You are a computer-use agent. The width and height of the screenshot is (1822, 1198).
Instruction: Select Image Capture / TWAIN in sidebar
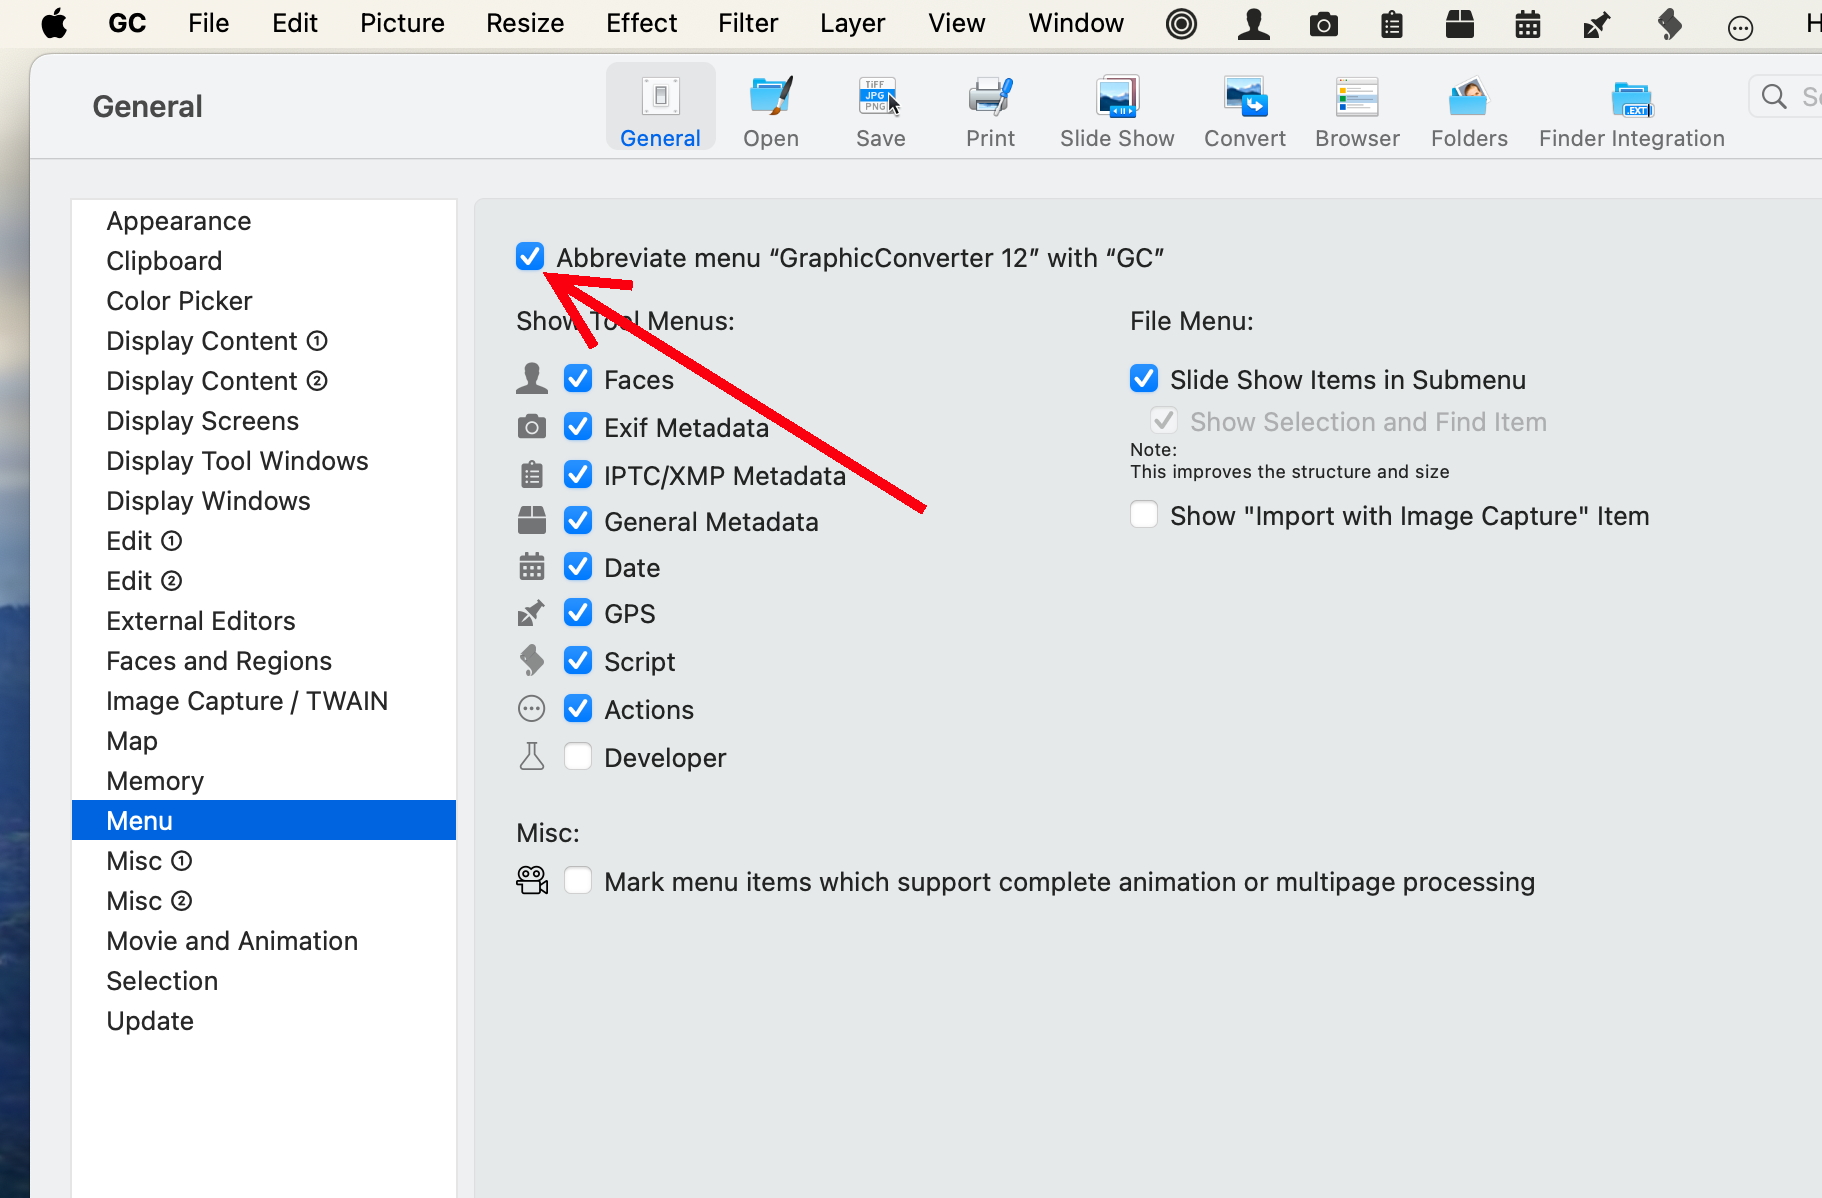point(264,700)
